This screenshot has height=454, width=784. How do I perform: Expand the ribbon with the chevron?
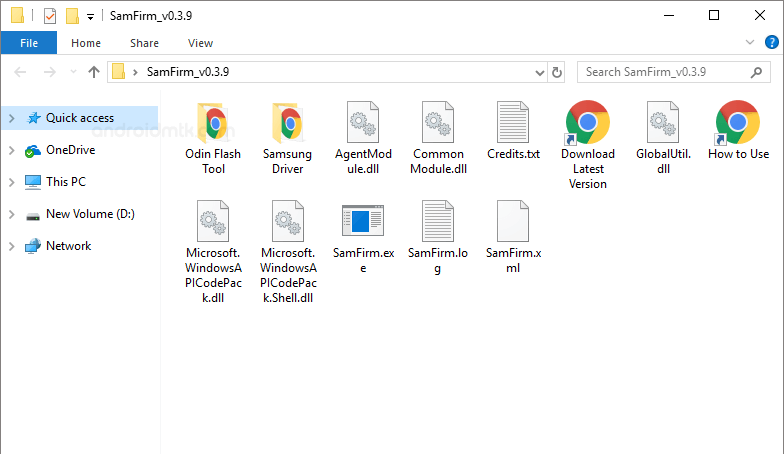coord(750,43)
